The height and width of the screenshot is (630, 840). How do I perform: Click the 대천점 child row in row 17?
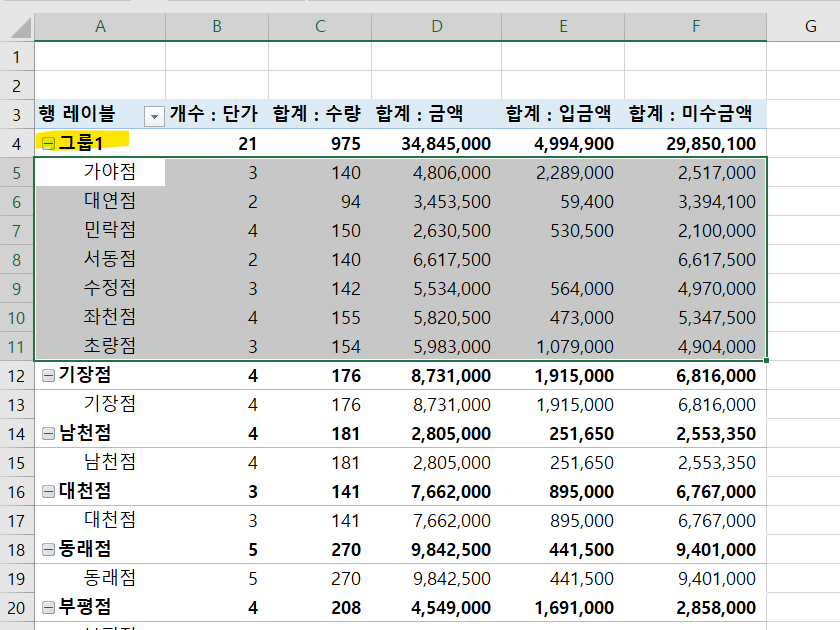(x=100, y=520)
